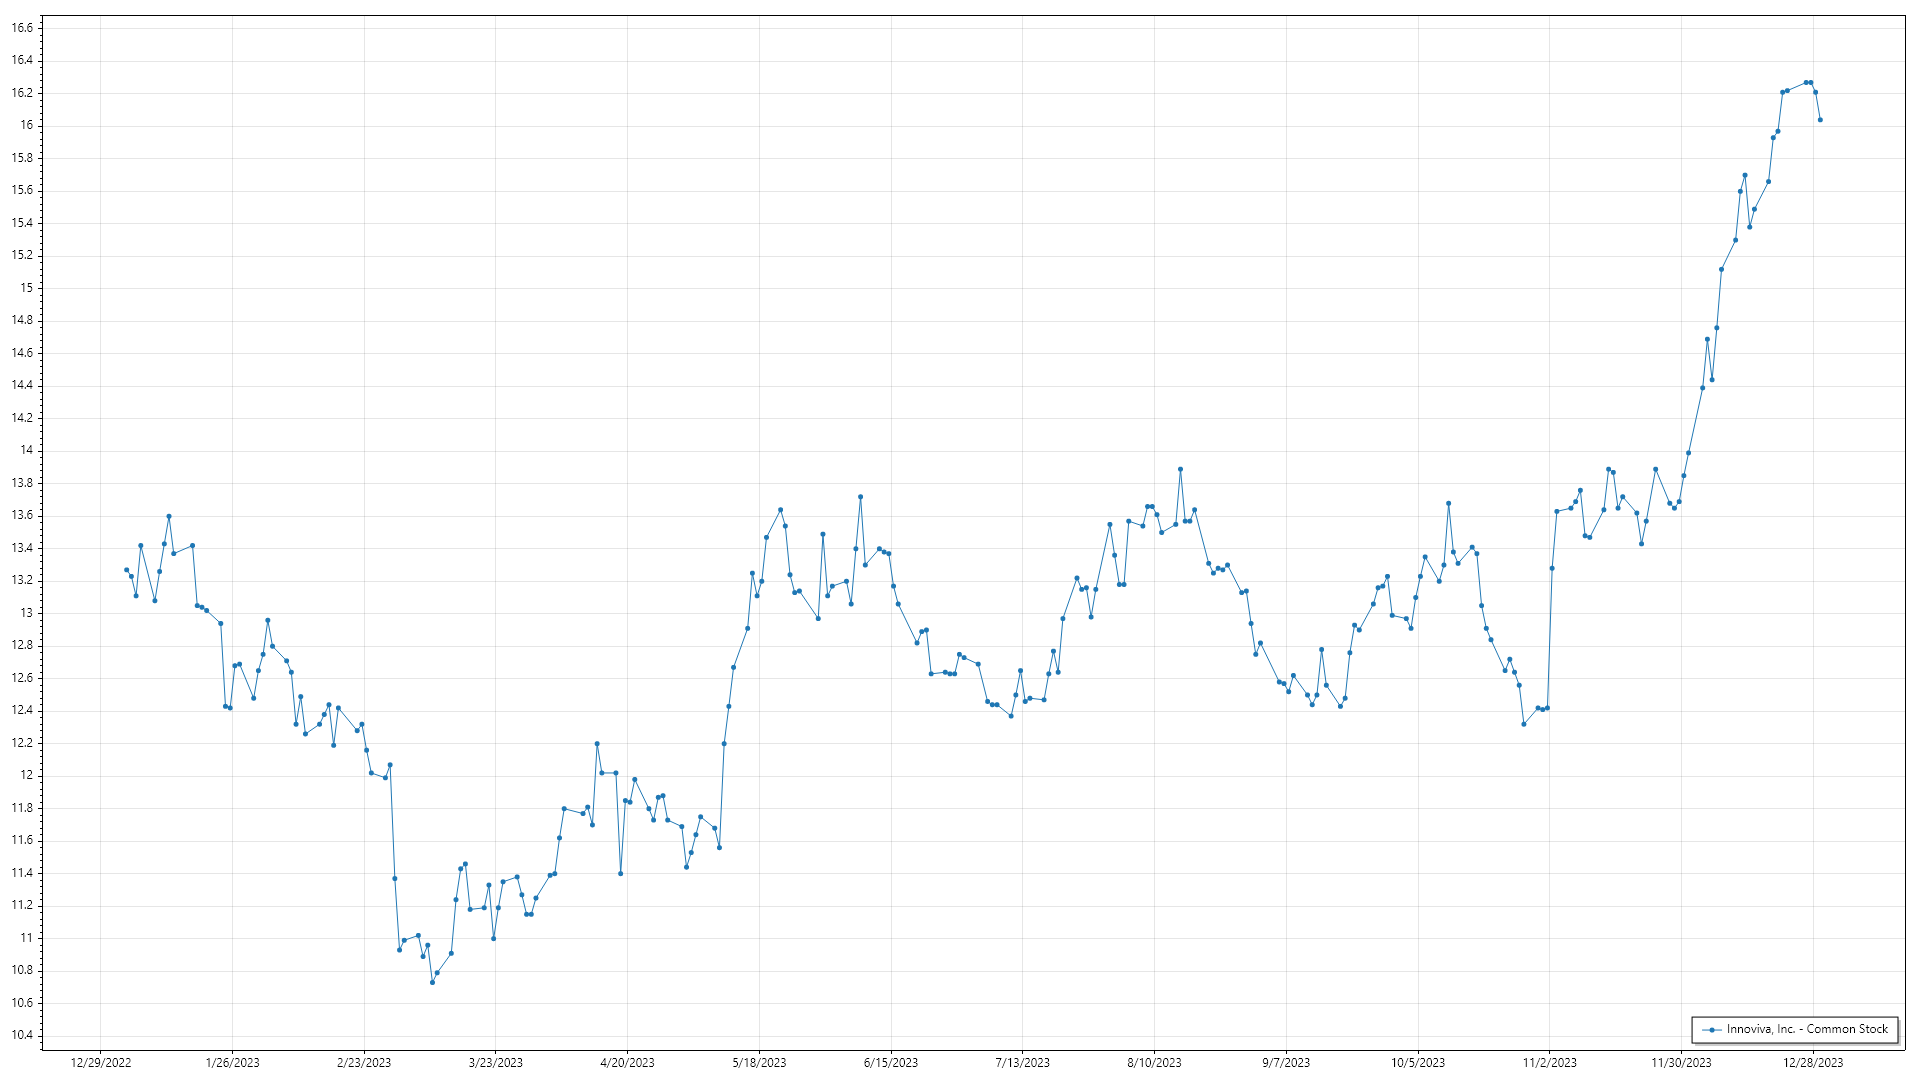Click the 7/13/2023 date label
The width and height of the screenshot is (1920, 1080).
coord(1022,1063)
